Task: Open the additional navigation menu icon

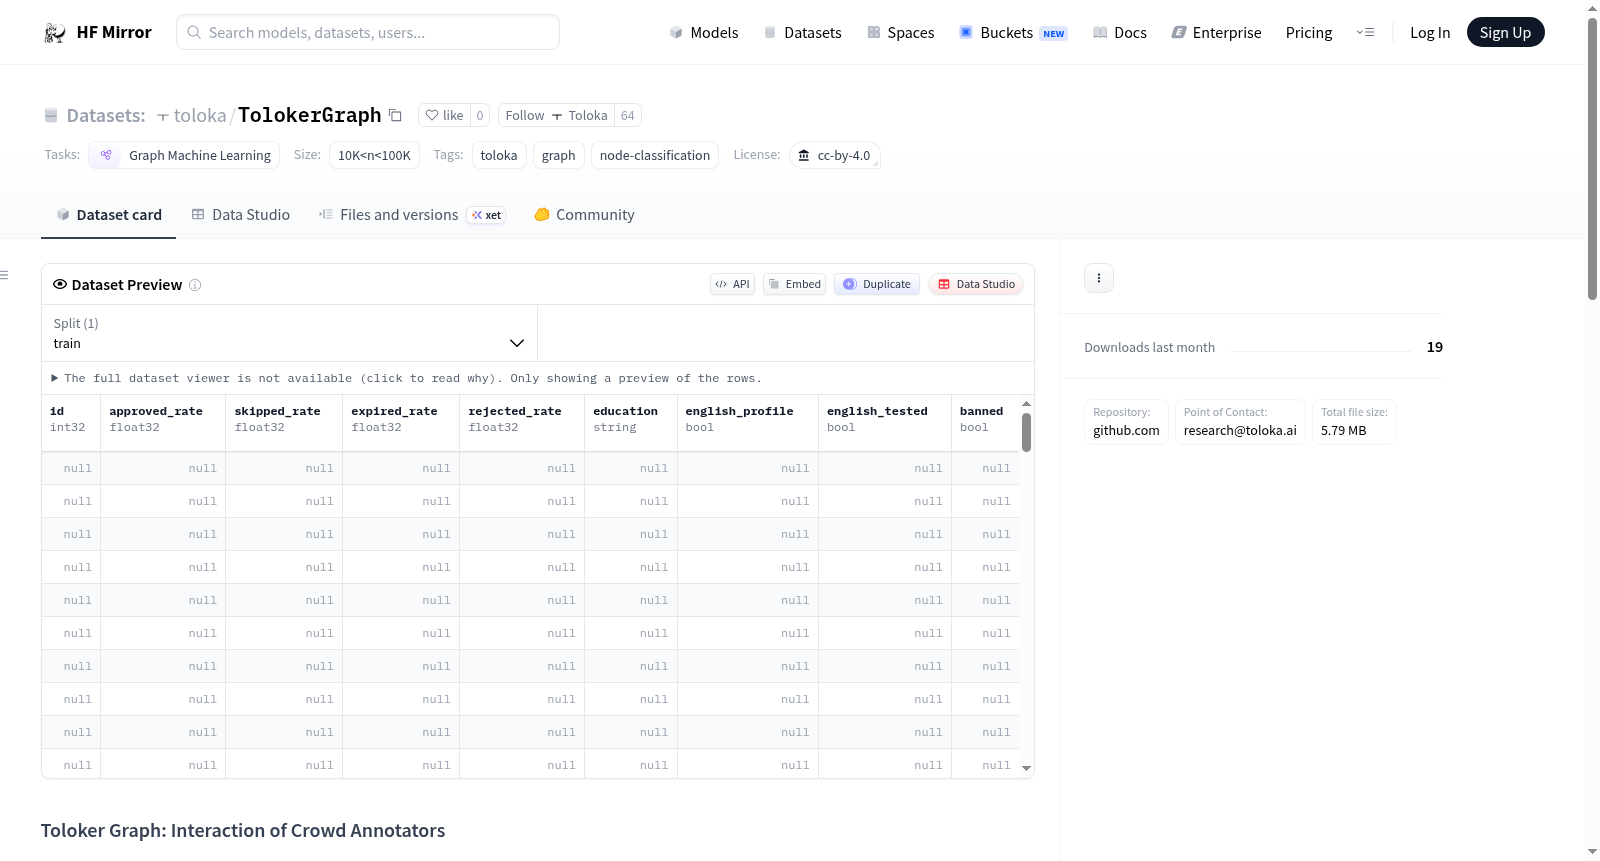Action: 1365,32
